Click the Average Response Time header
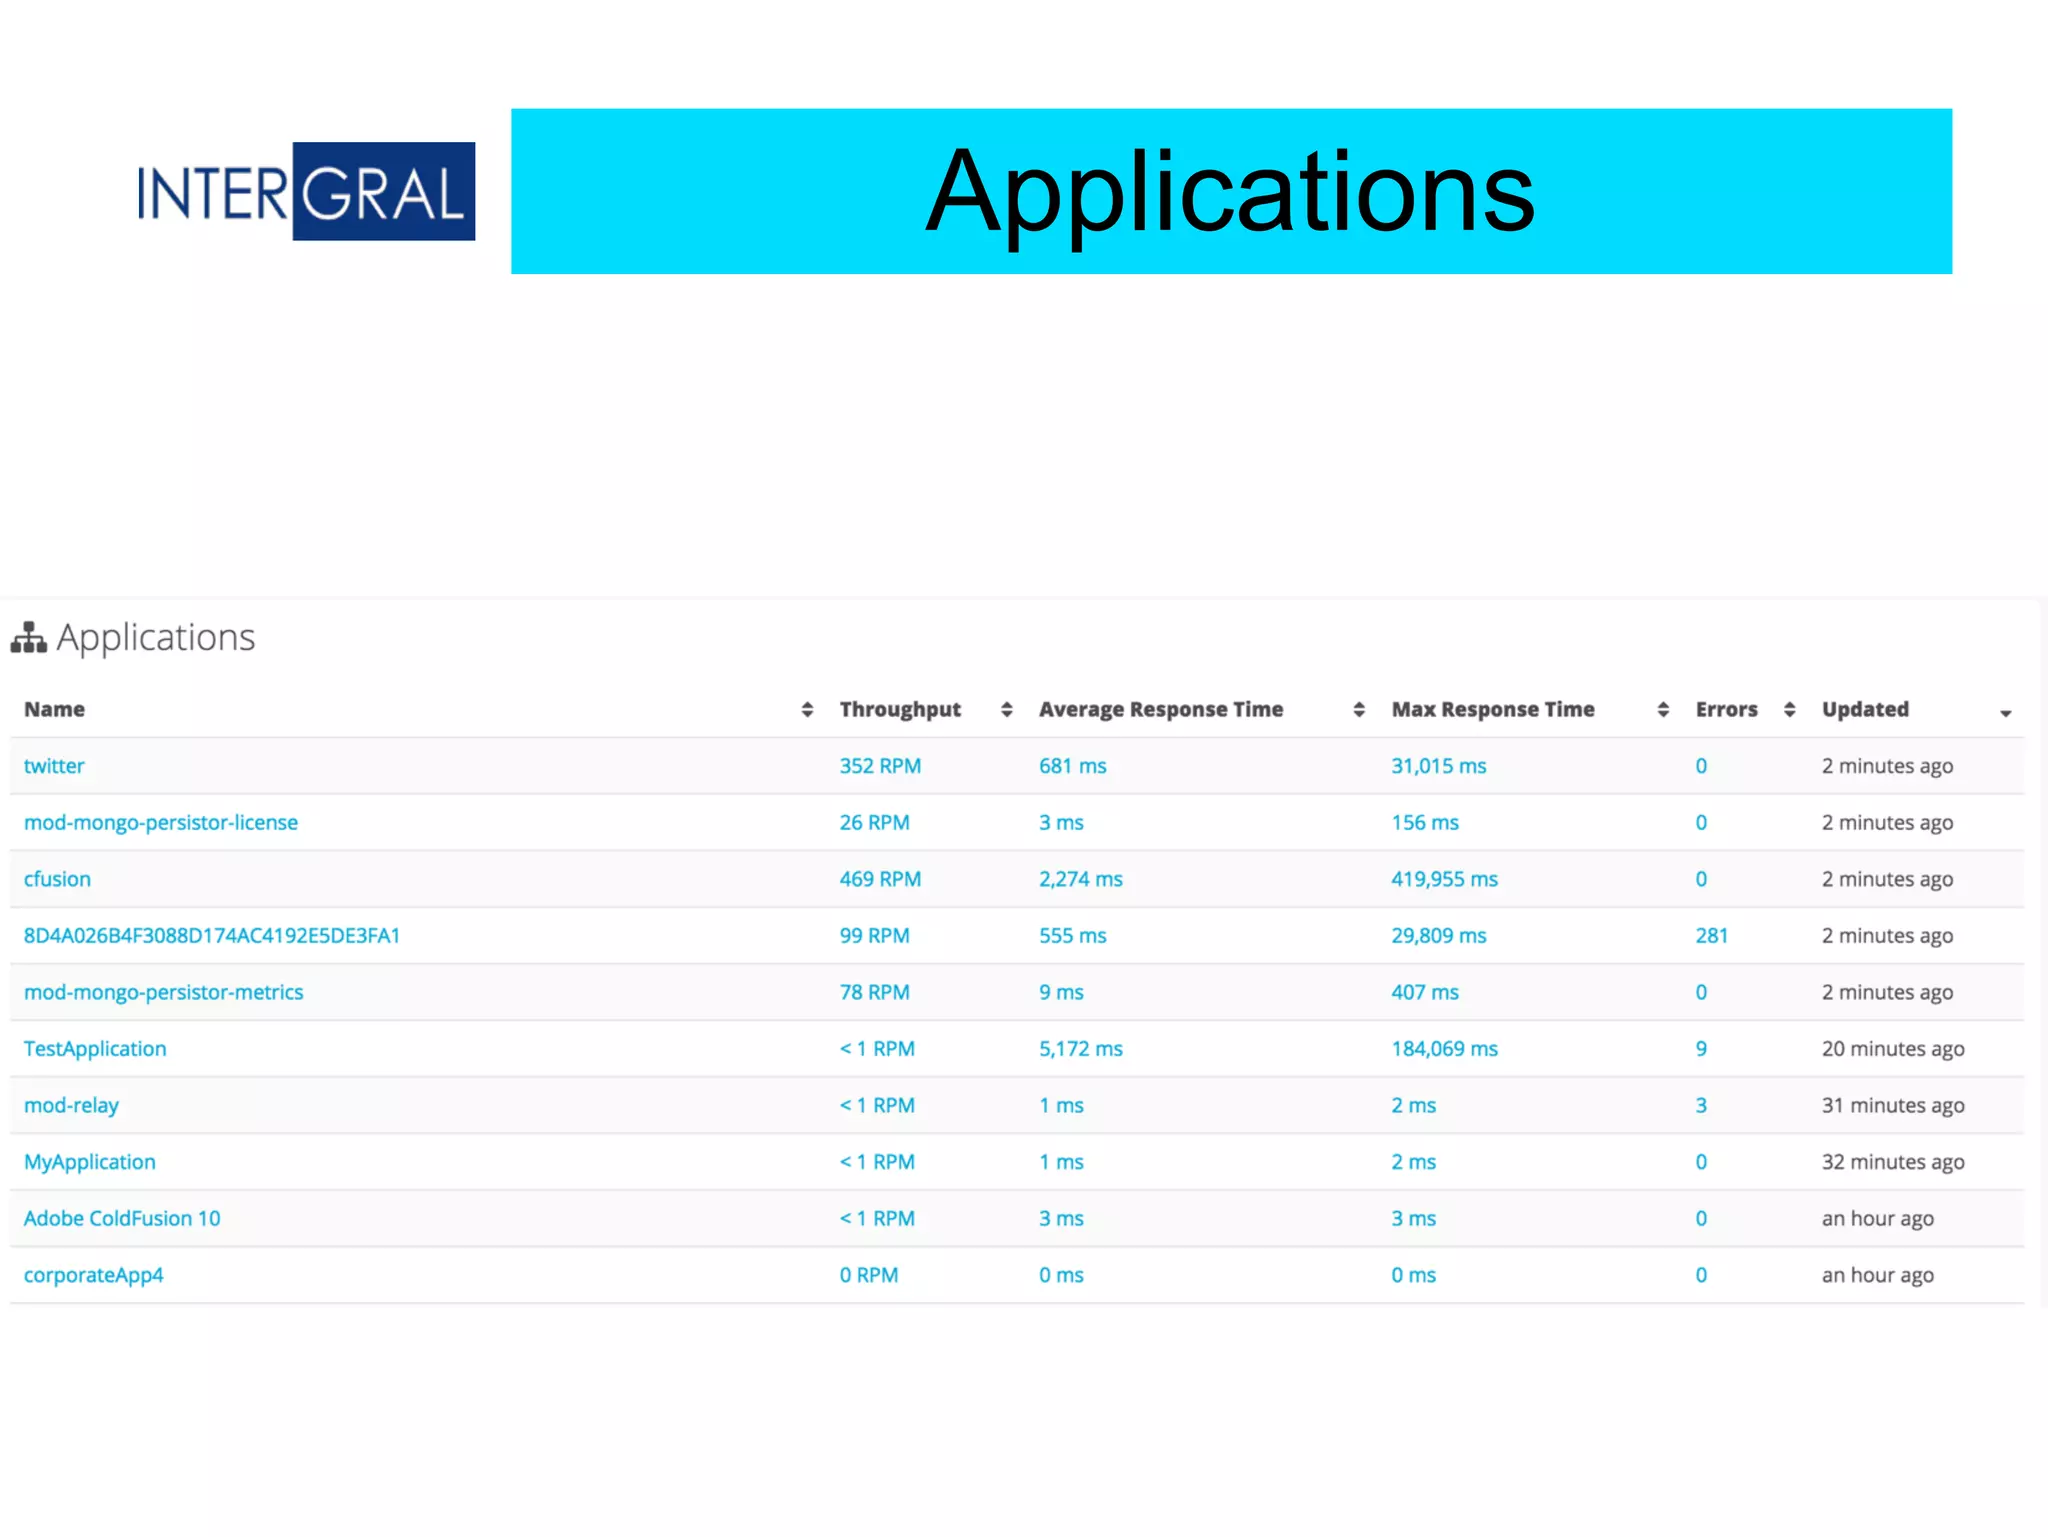This screenshot has width=2048, height=1537. tap(1160, 709)
